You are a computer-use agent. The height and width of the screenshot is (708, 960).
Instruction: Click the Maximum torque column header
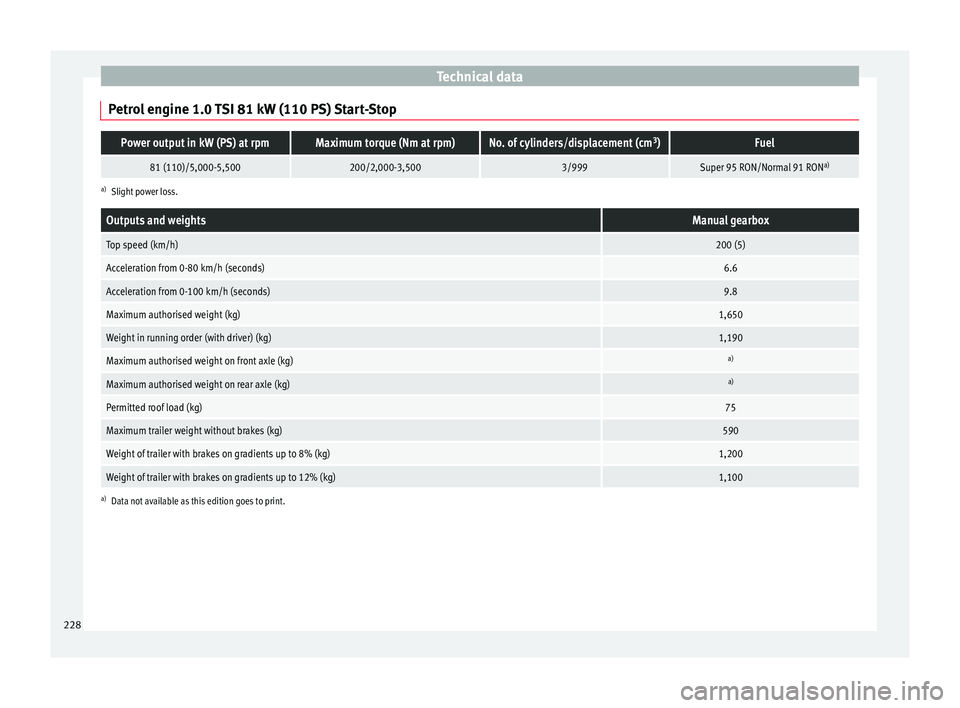(x=385, y=143)
